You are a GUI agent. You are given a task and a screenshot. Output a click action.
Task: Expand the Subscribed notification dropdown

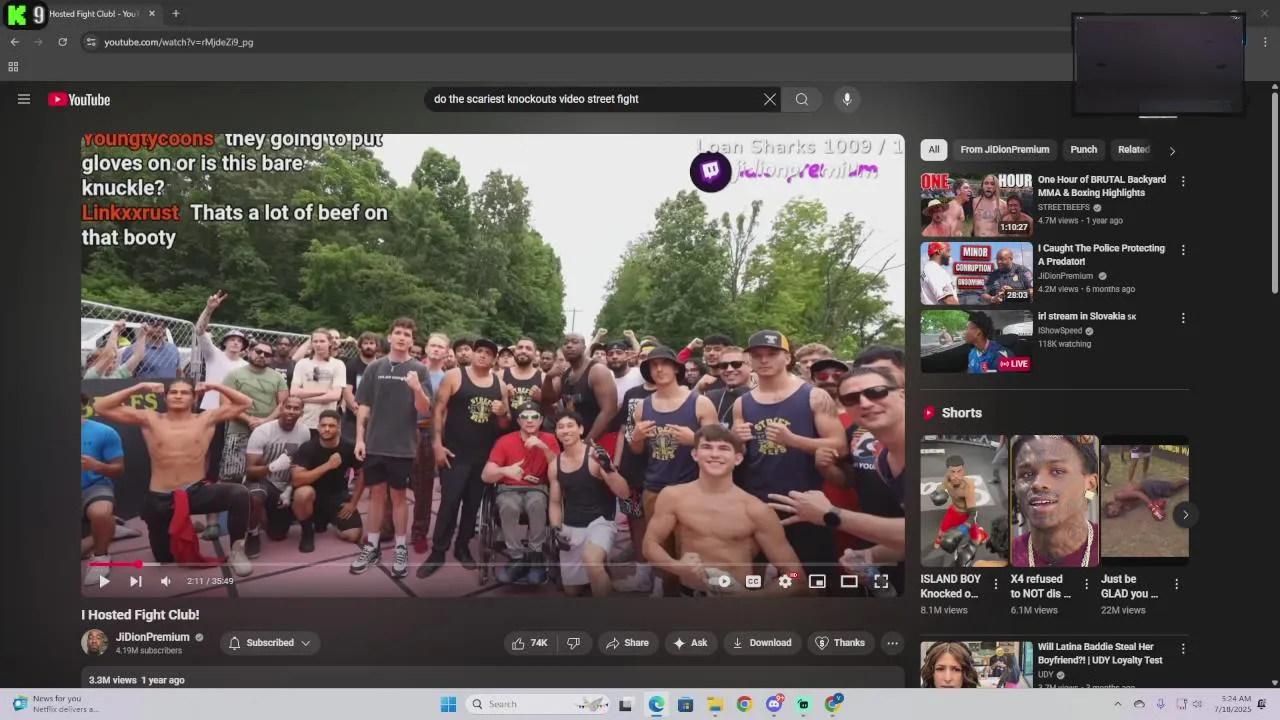coord(269,643)
